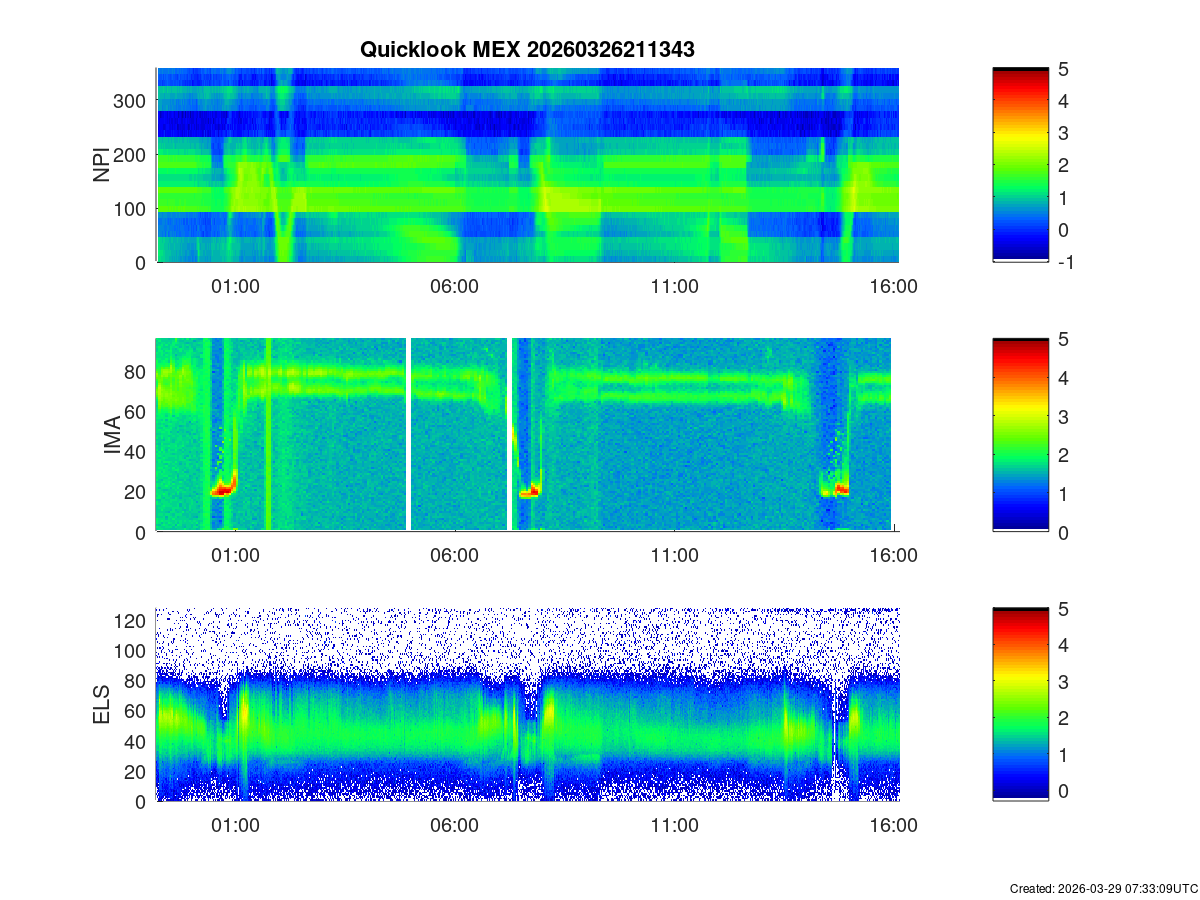1200x900 pixels.
Task: Click the 16:00 tick label under NPI panel
Action: point(893,287)
